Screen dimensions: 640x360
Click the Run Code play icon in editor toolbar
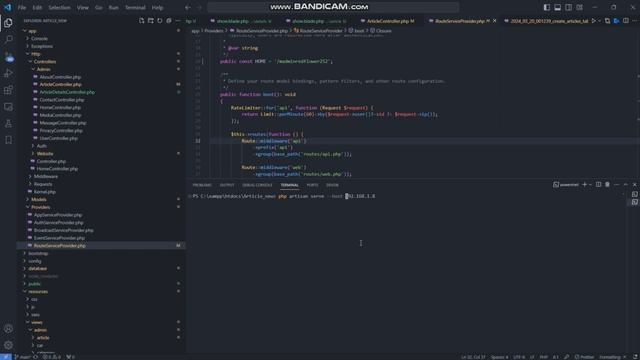coord(594,21)
